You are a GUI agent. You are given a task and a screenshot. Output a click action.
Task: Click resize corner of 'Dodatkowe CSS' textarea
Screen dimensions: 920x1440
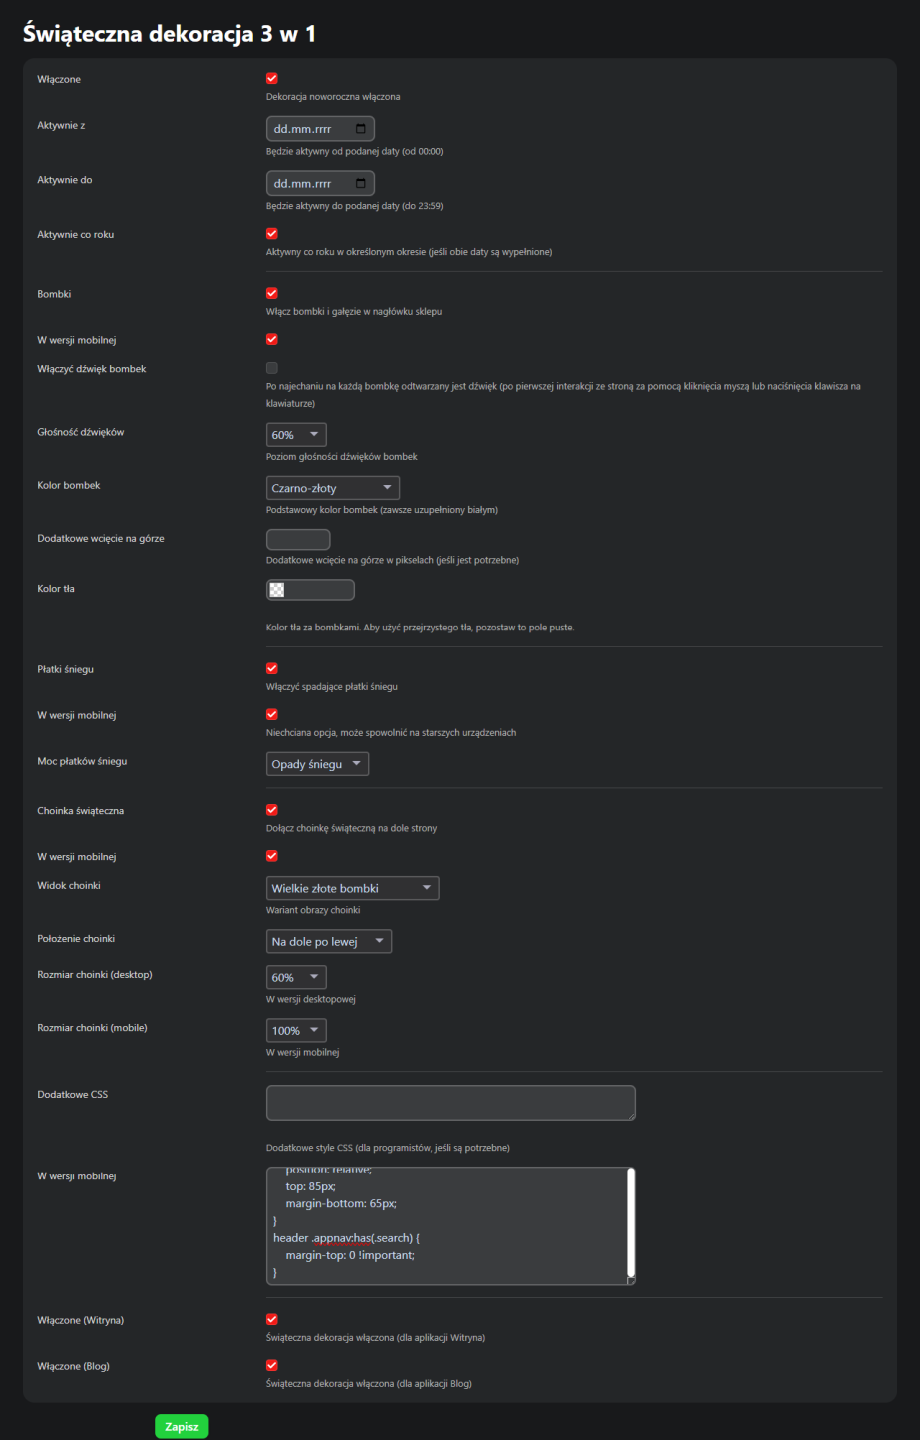click(630, 1115)
